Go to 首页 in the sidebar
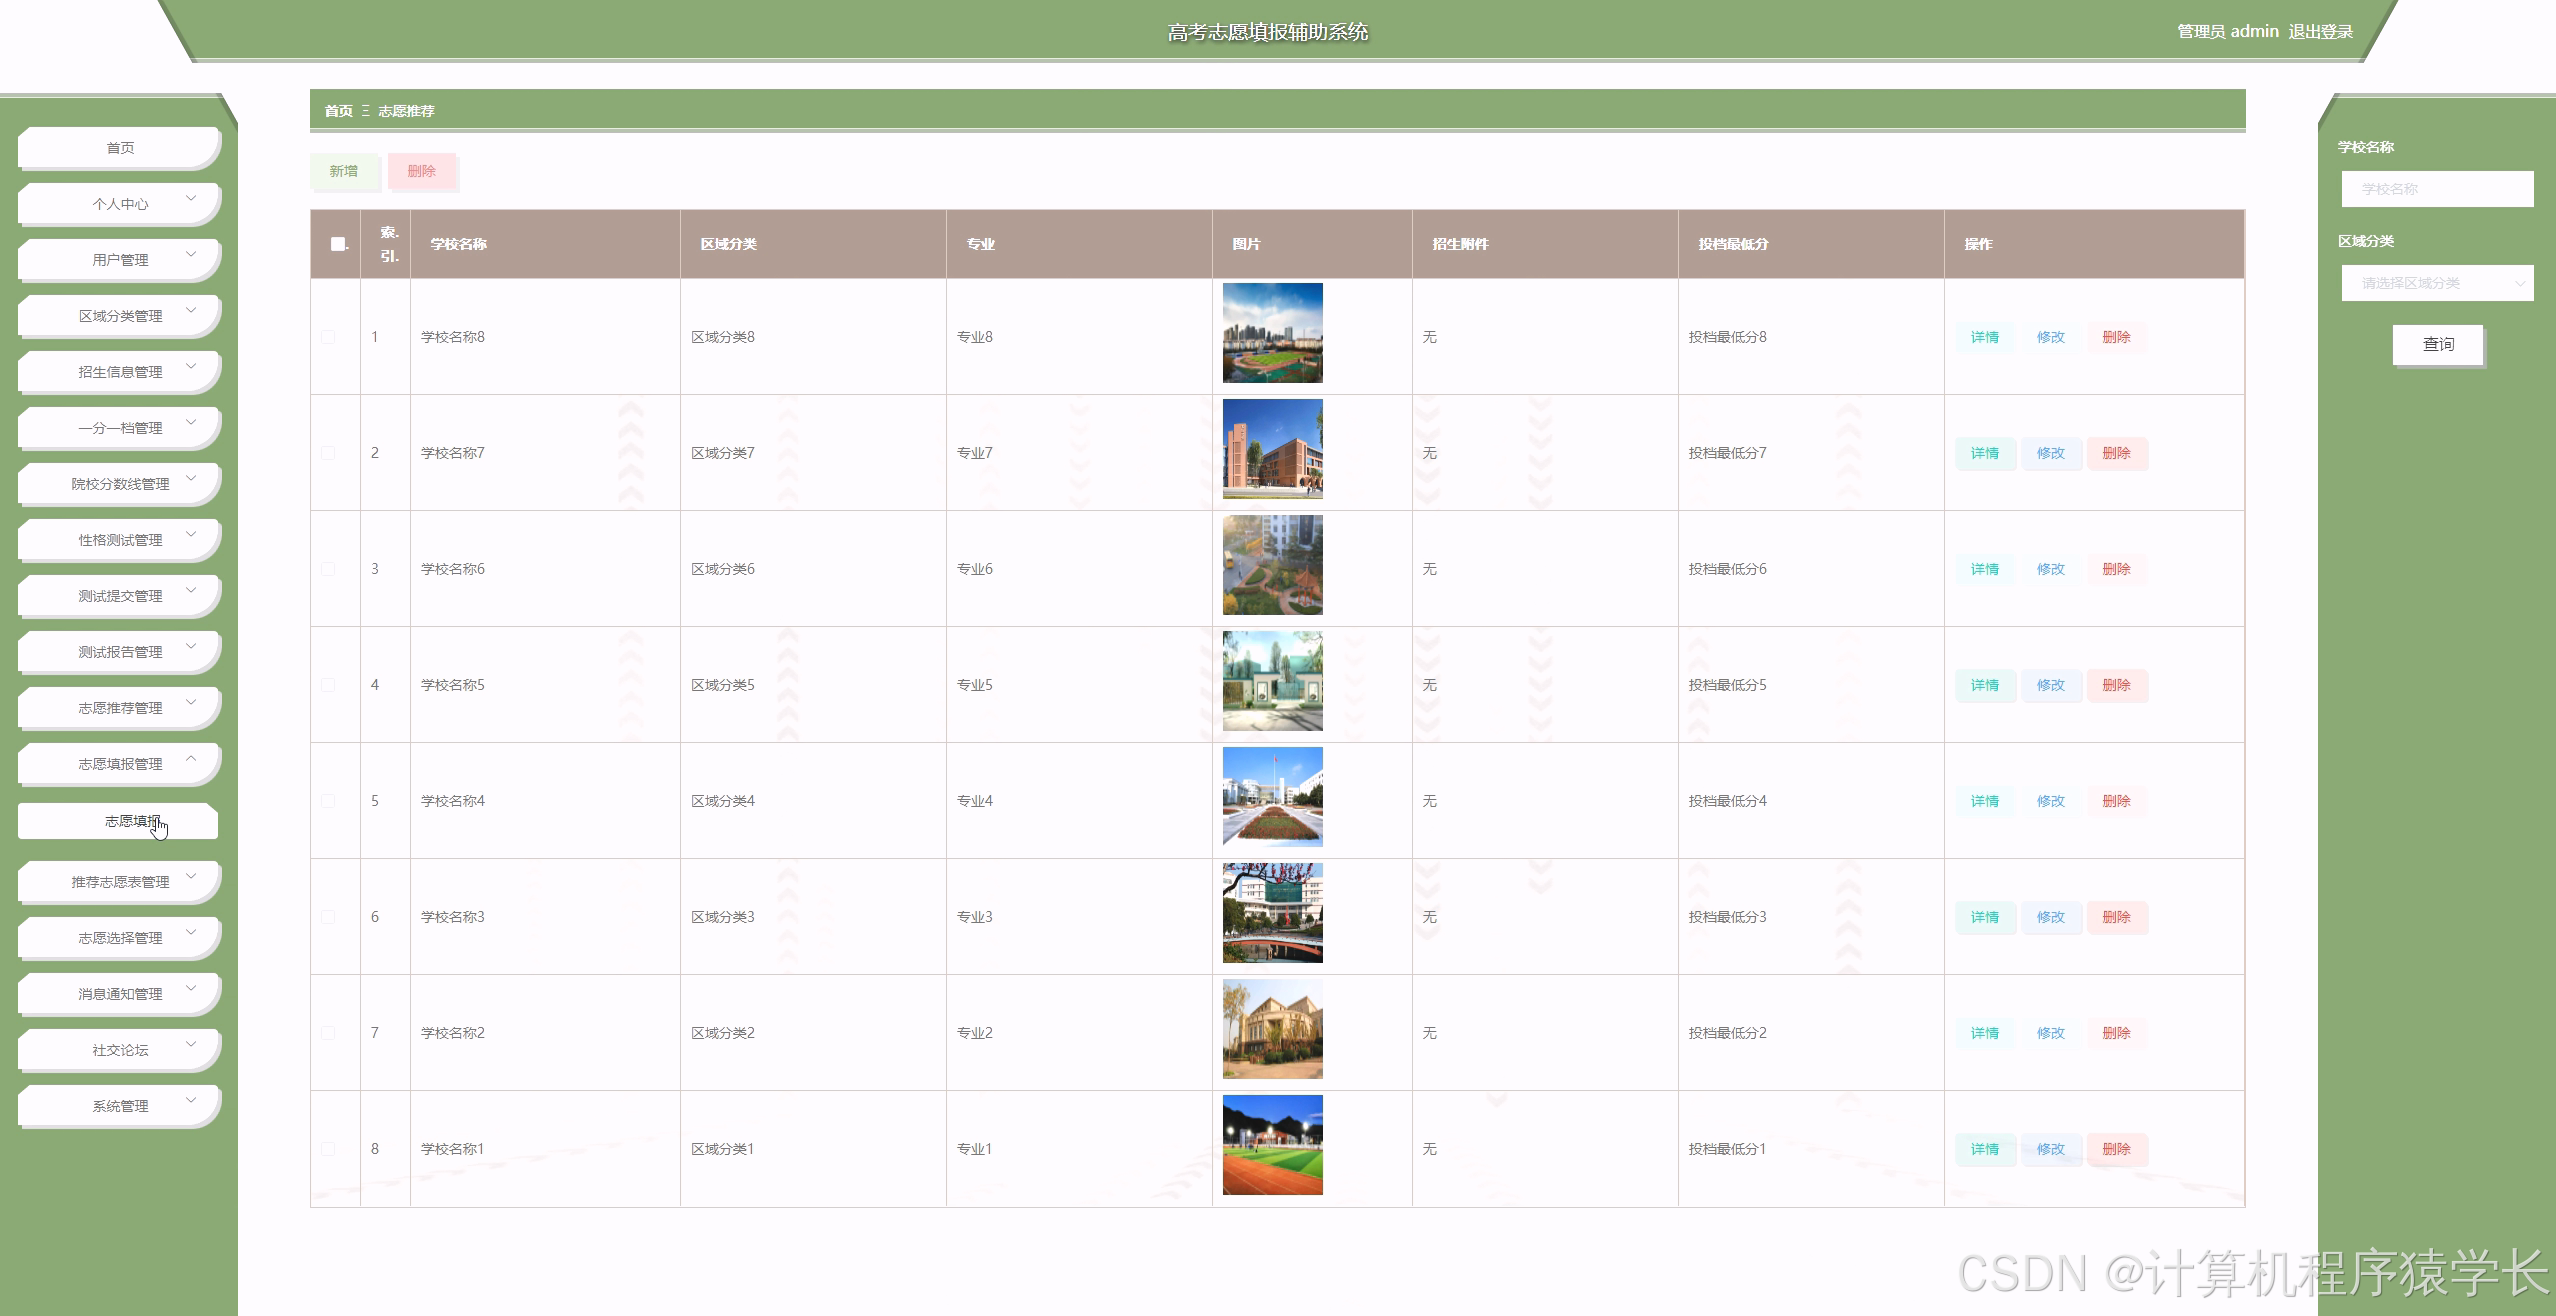The image size is (2556, 1316). point(120,148)
